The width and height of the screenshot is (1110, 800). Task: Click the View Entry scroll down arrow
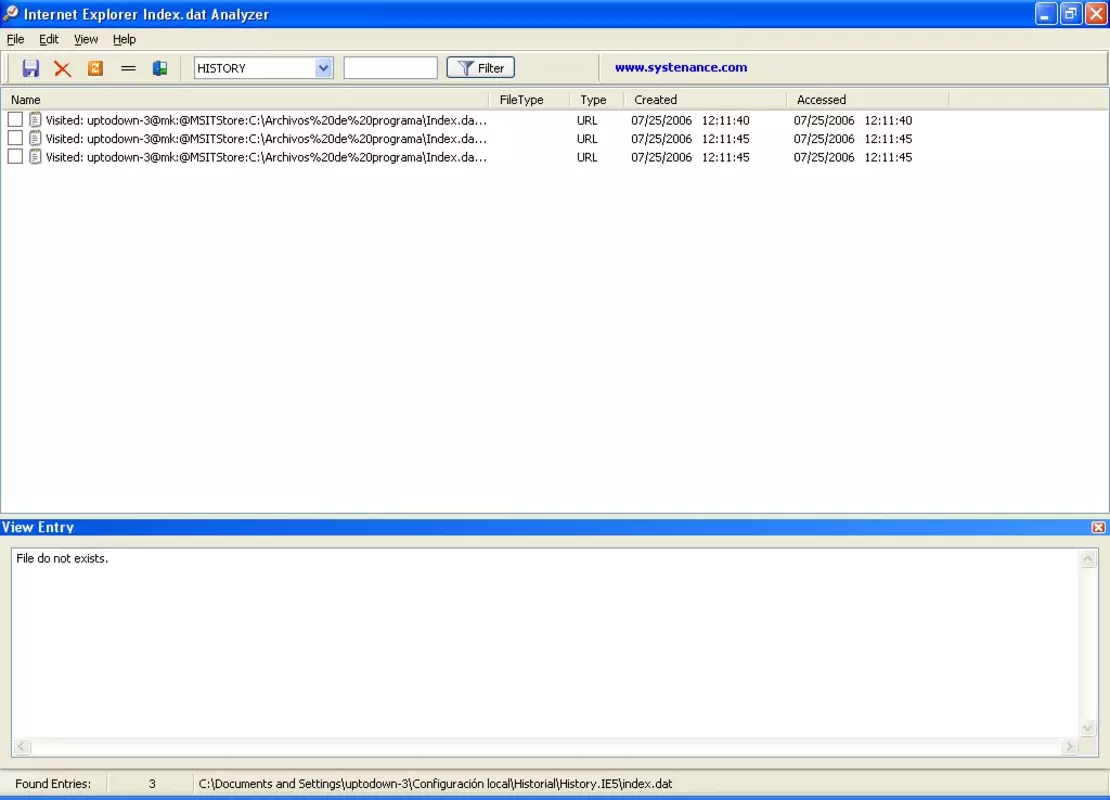point(1087,727)
